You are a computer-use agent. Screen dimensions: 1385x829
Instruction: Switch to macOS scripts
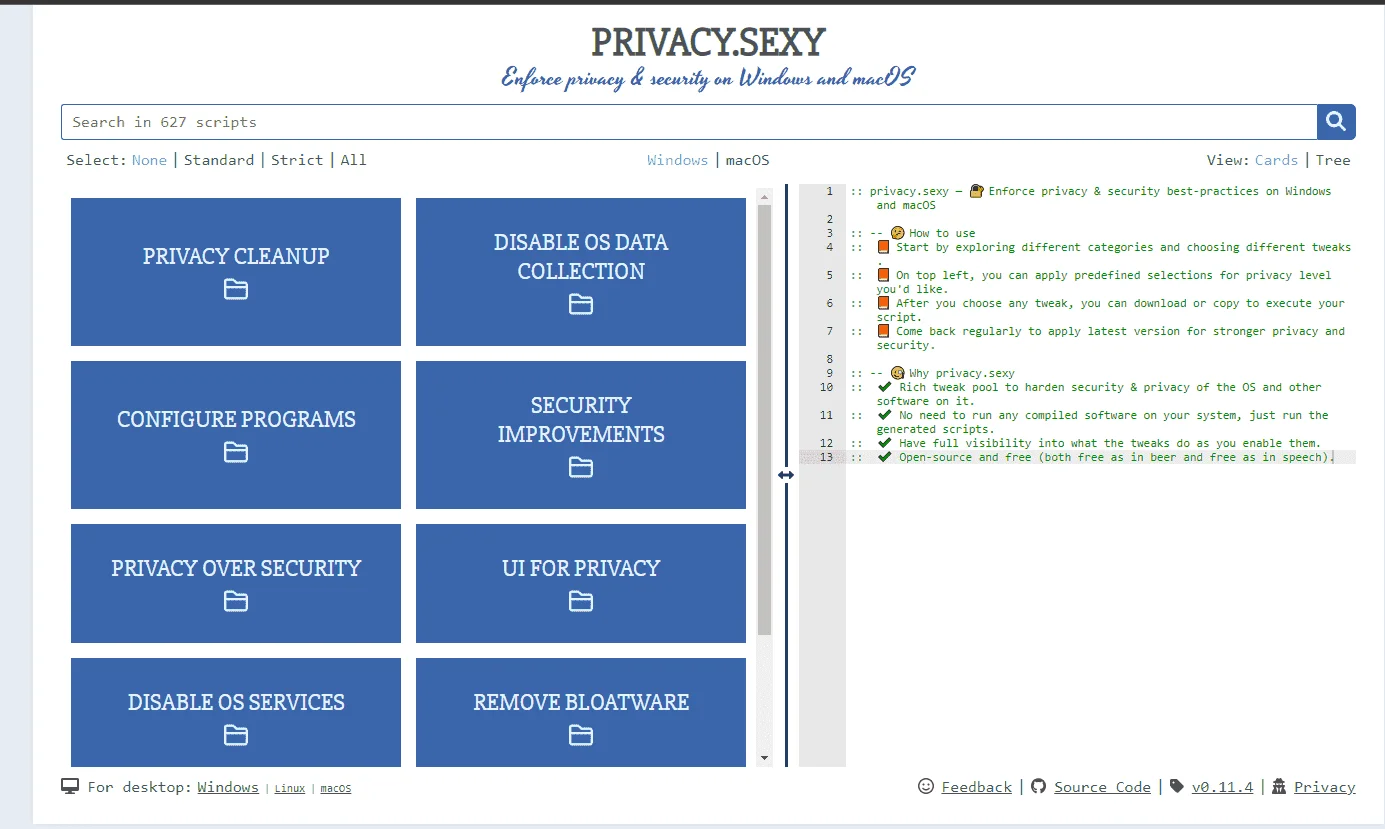tap(747, 160)
